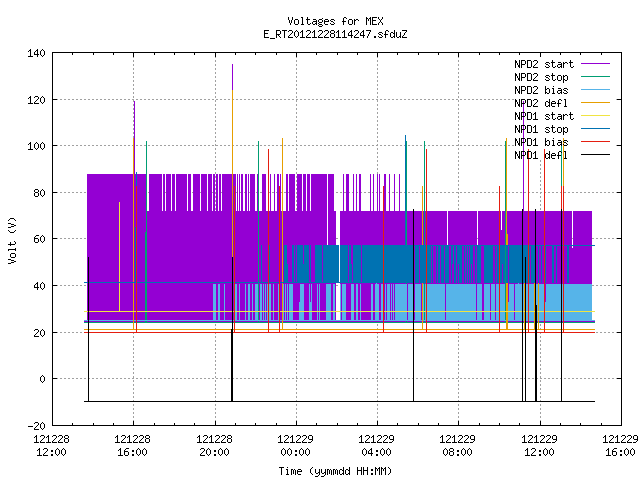Viewport: 640px width, 480px height.
Task: Click the Volt (V) y-axis label
Action: click(12, 241)
